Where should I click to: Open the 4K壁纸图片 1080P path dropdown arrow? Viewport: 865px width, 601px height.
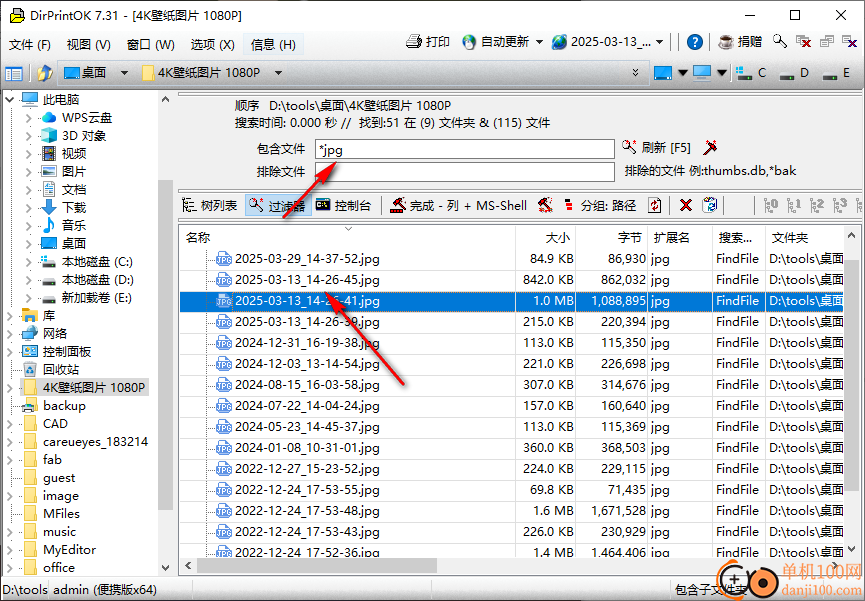coord(279,73)
